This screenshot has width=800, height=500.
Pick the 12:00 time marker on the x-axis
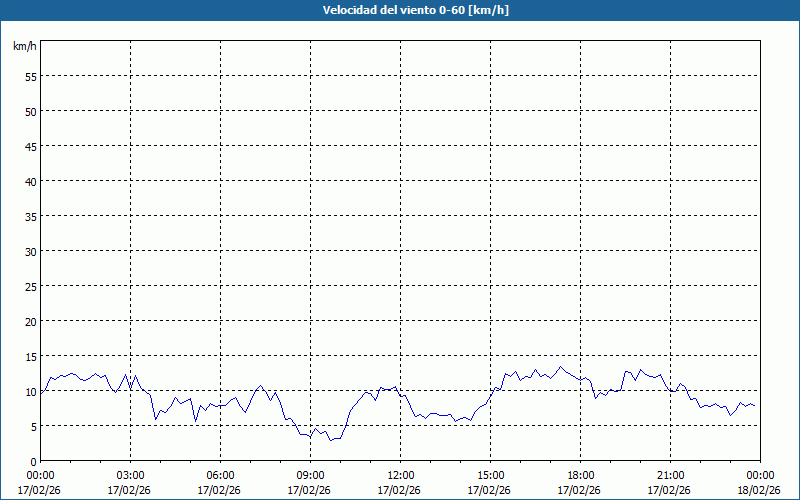pos(400,475)
